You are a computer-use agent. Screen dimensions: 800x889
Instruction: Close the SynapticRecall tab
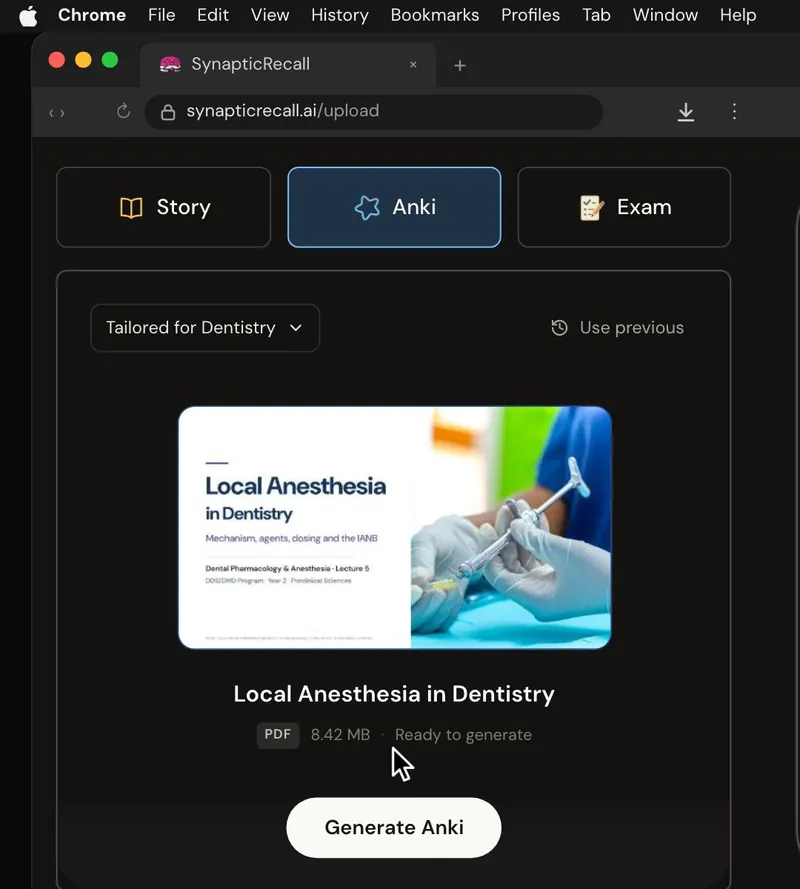tap(413, 65)
